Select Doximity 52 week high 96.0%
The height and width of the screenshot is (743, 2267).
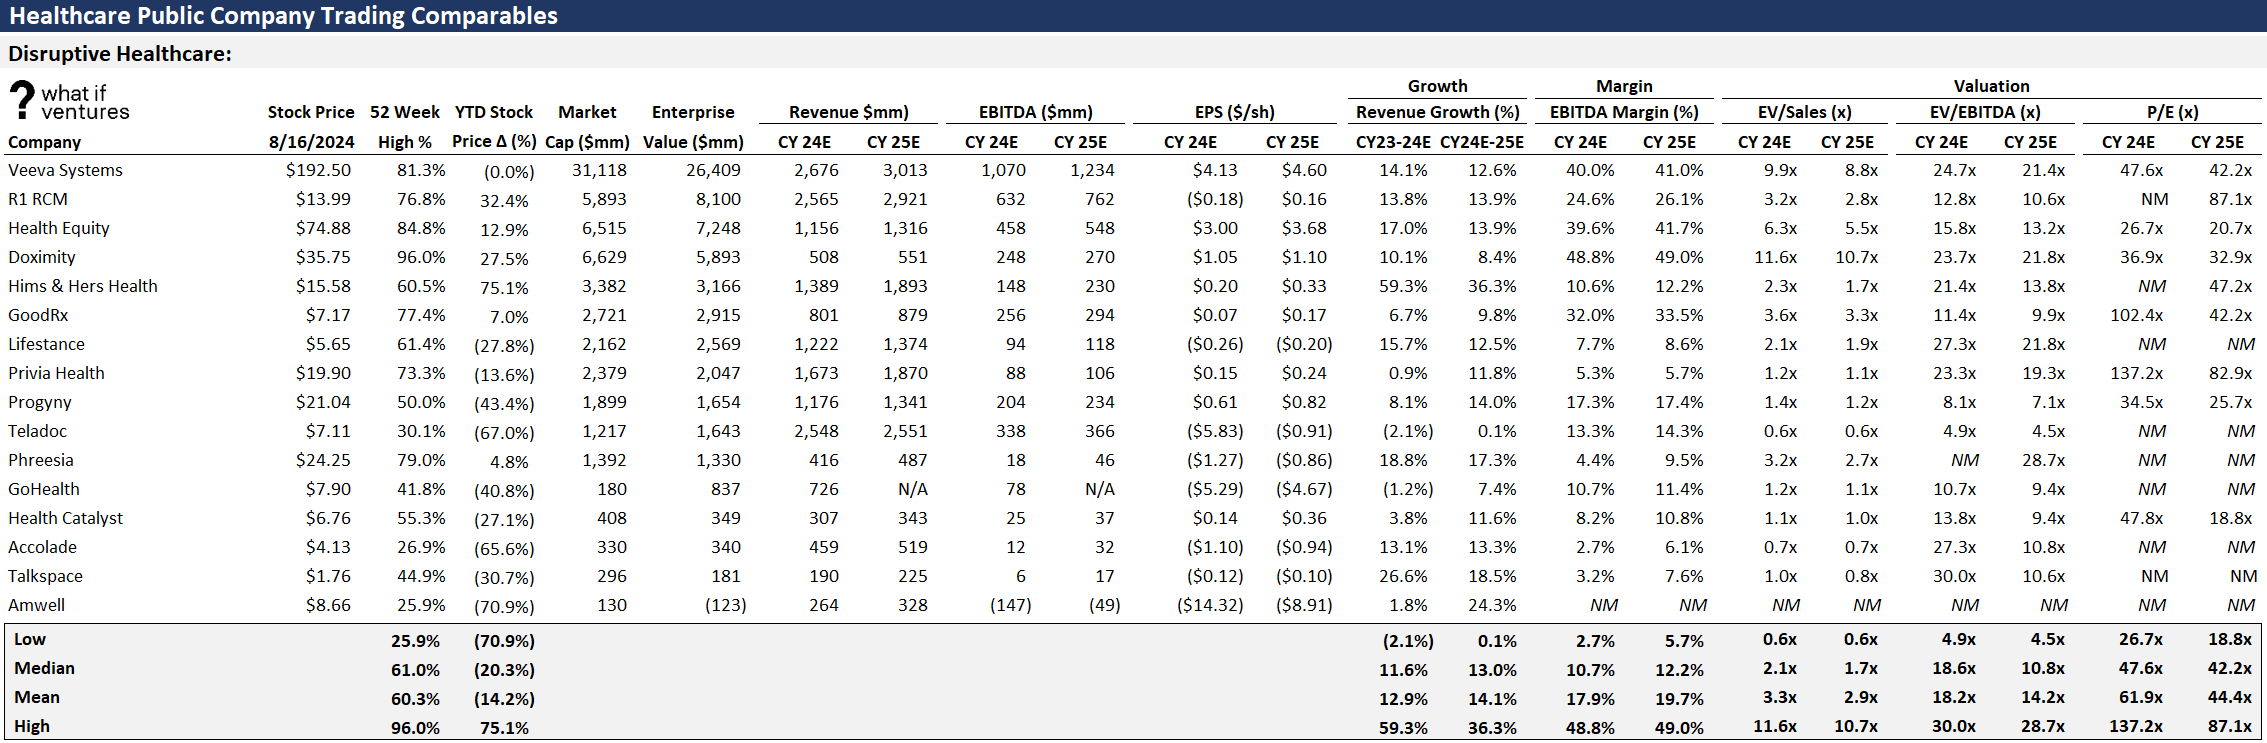pos(421,257)
